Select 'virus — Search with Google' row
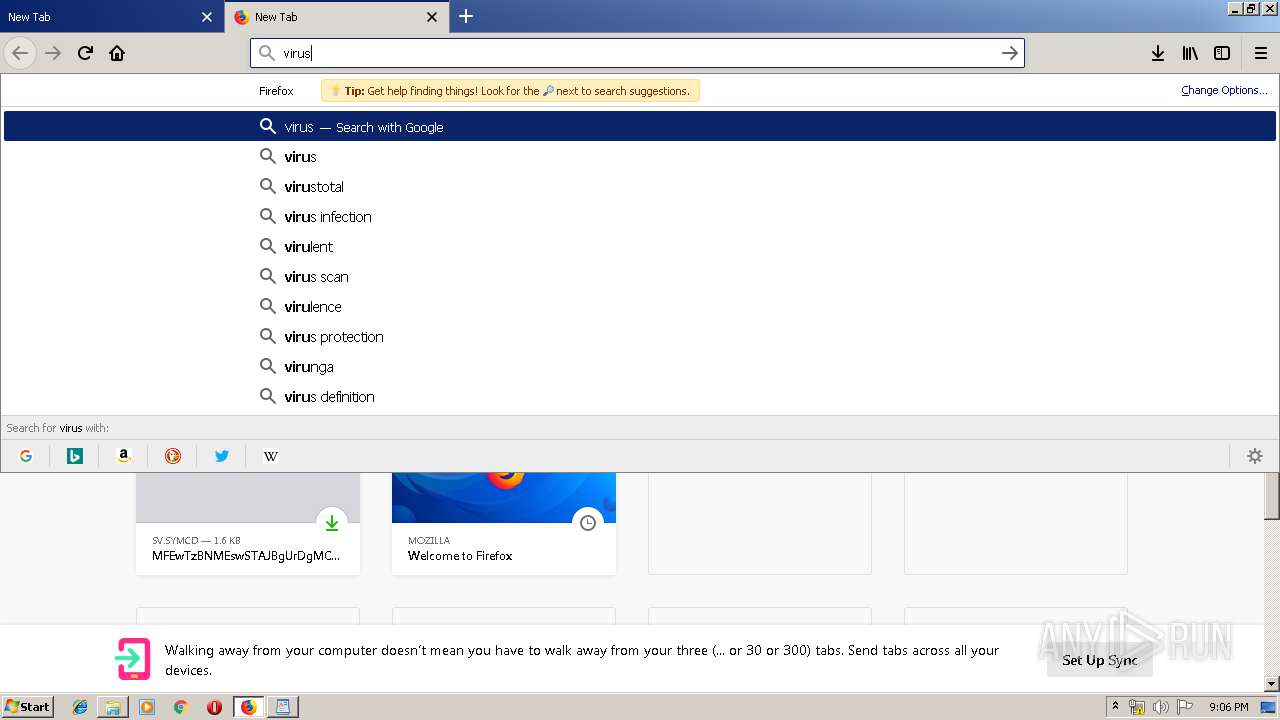This screenshot has height=720, width=1280. [640, 126]
